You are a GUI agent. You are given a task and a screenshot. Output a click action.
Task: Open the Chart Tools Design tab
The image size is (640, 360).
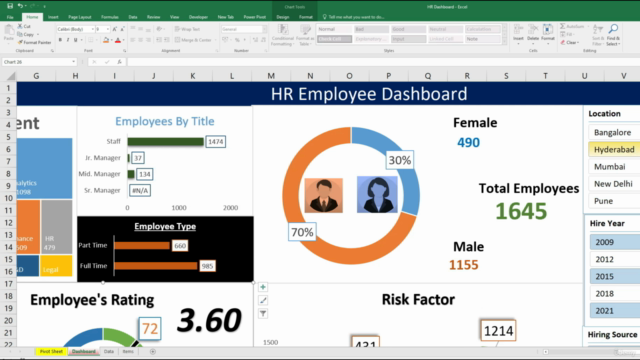282,17
